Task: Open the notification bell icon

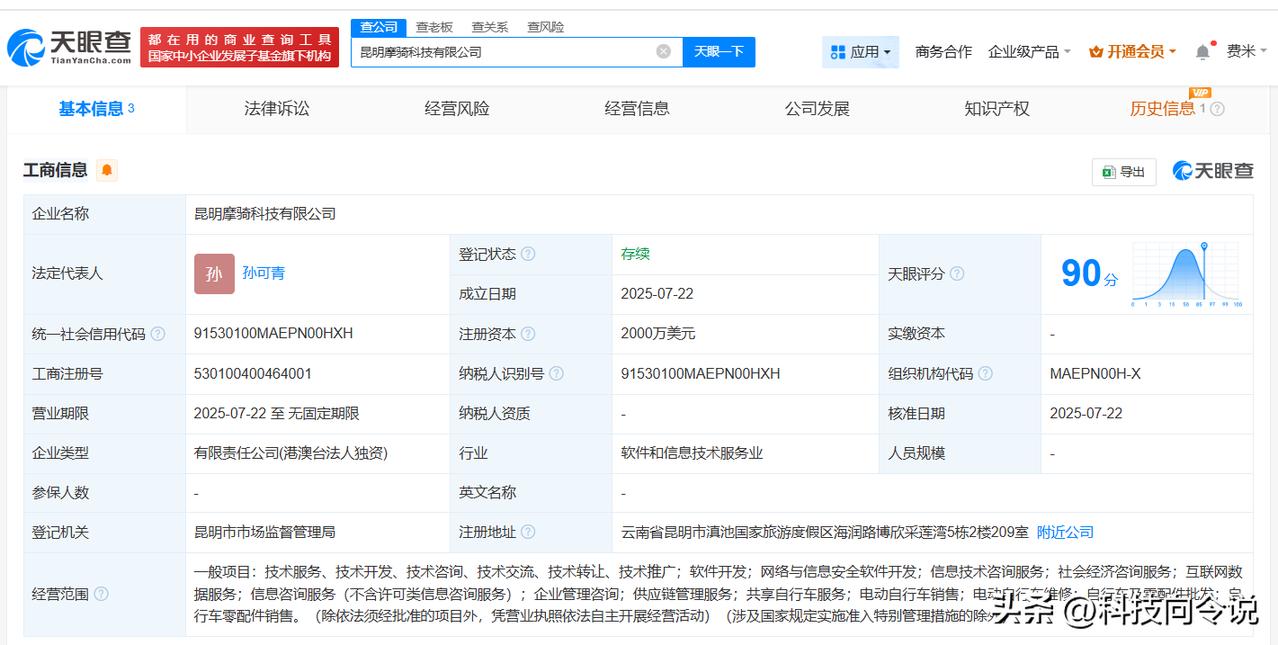Action: point(1202,52)
